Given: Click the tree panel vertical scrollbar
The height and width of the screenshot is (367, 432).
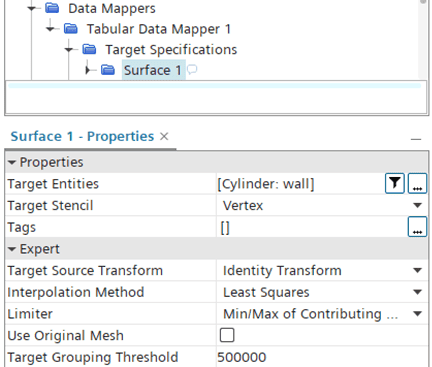Looking at the screenshot, I should (423, 39).
